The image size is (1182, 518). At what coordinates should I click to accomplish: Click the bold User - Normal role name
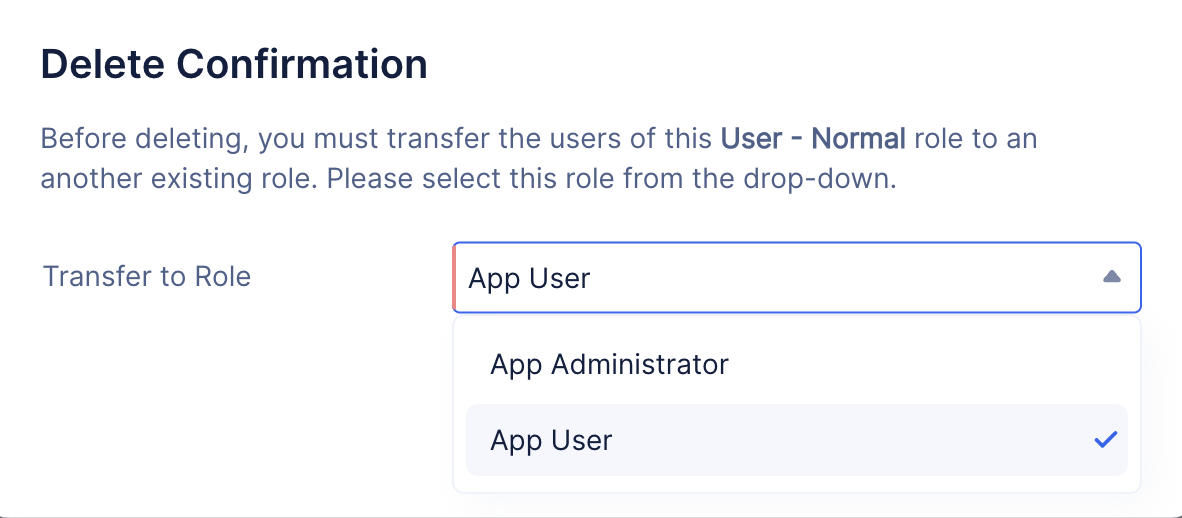[x=813, y=139]
